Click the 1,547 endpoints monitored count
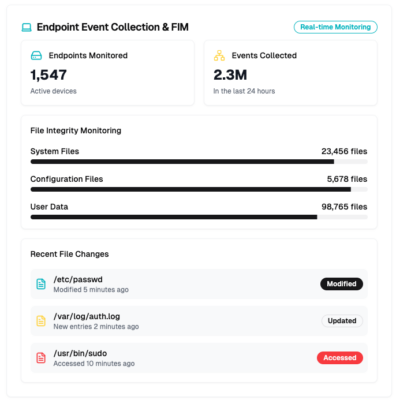 click(49, 75)
